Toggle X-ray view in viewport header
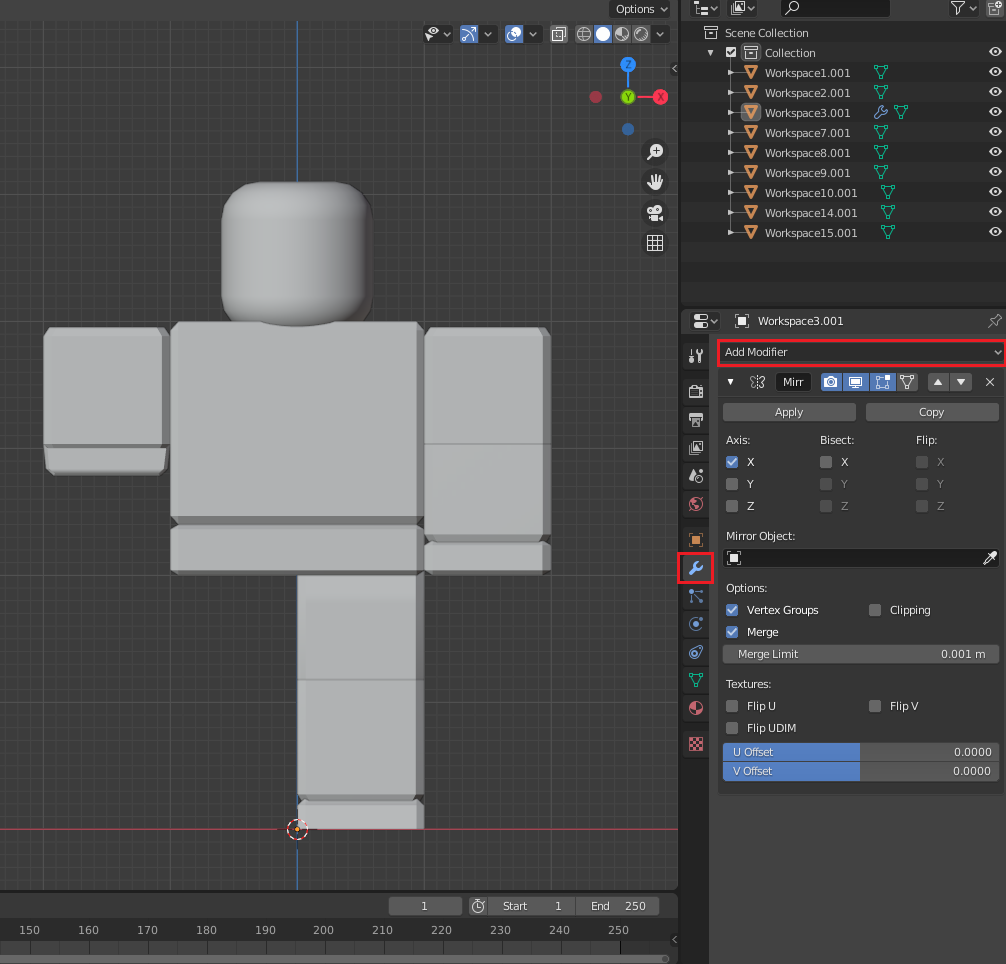 [x=559, y=34]
